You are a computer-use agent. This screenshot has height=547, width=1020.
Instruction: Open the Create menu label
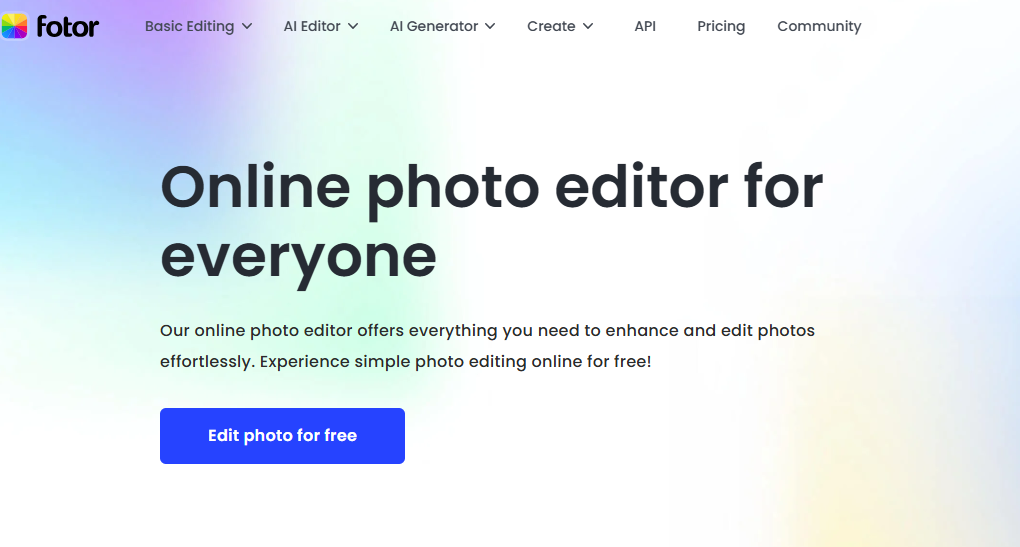point(551,26)
